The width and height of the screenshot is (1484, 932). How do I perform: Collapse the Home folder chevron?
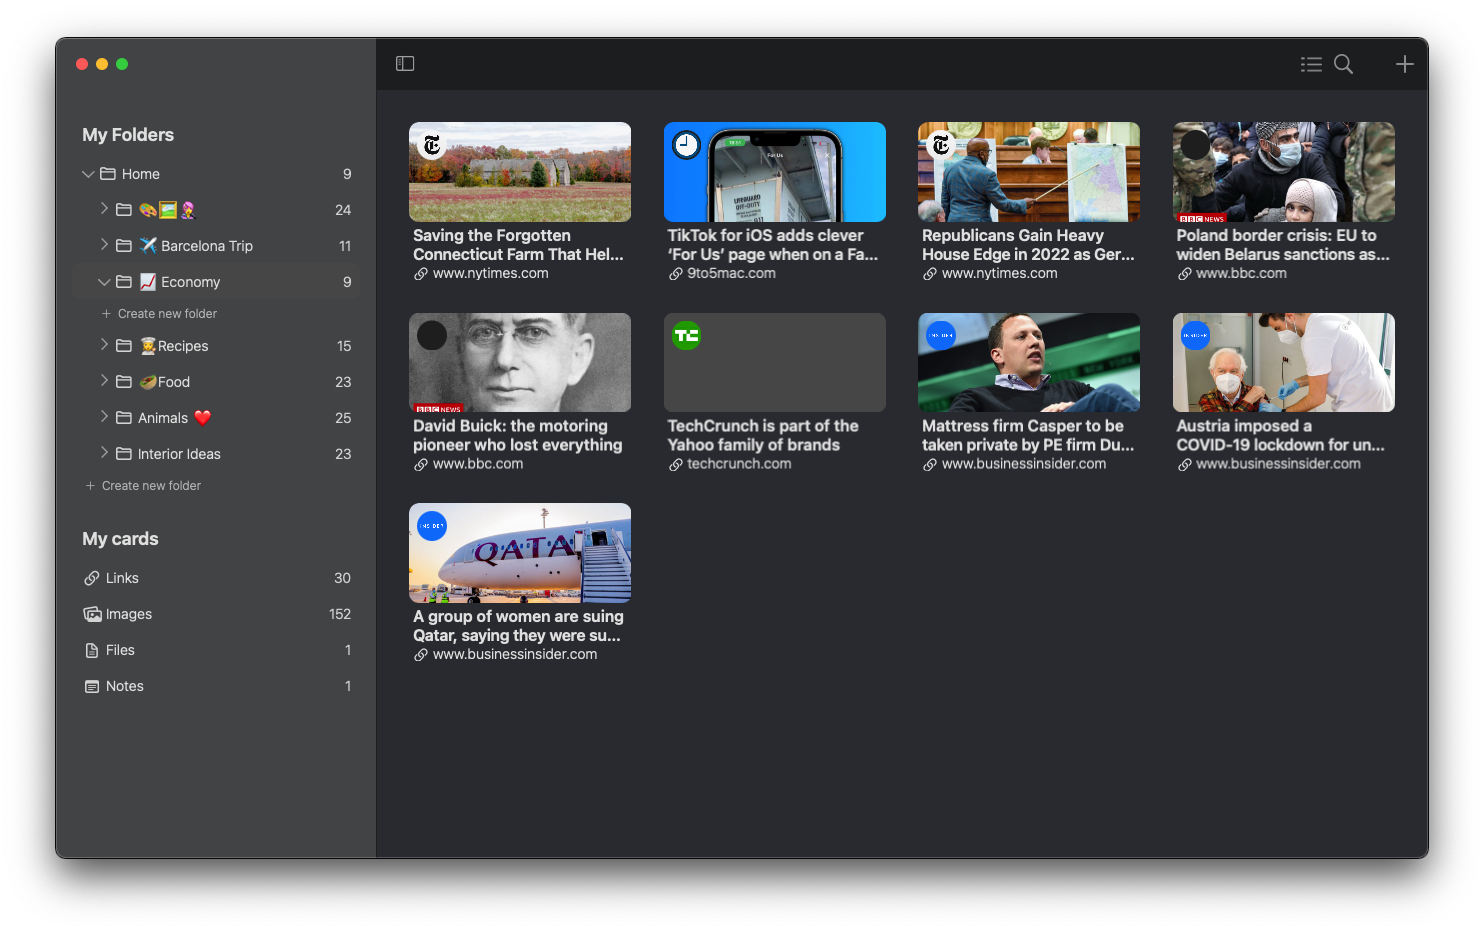[88, 174]
